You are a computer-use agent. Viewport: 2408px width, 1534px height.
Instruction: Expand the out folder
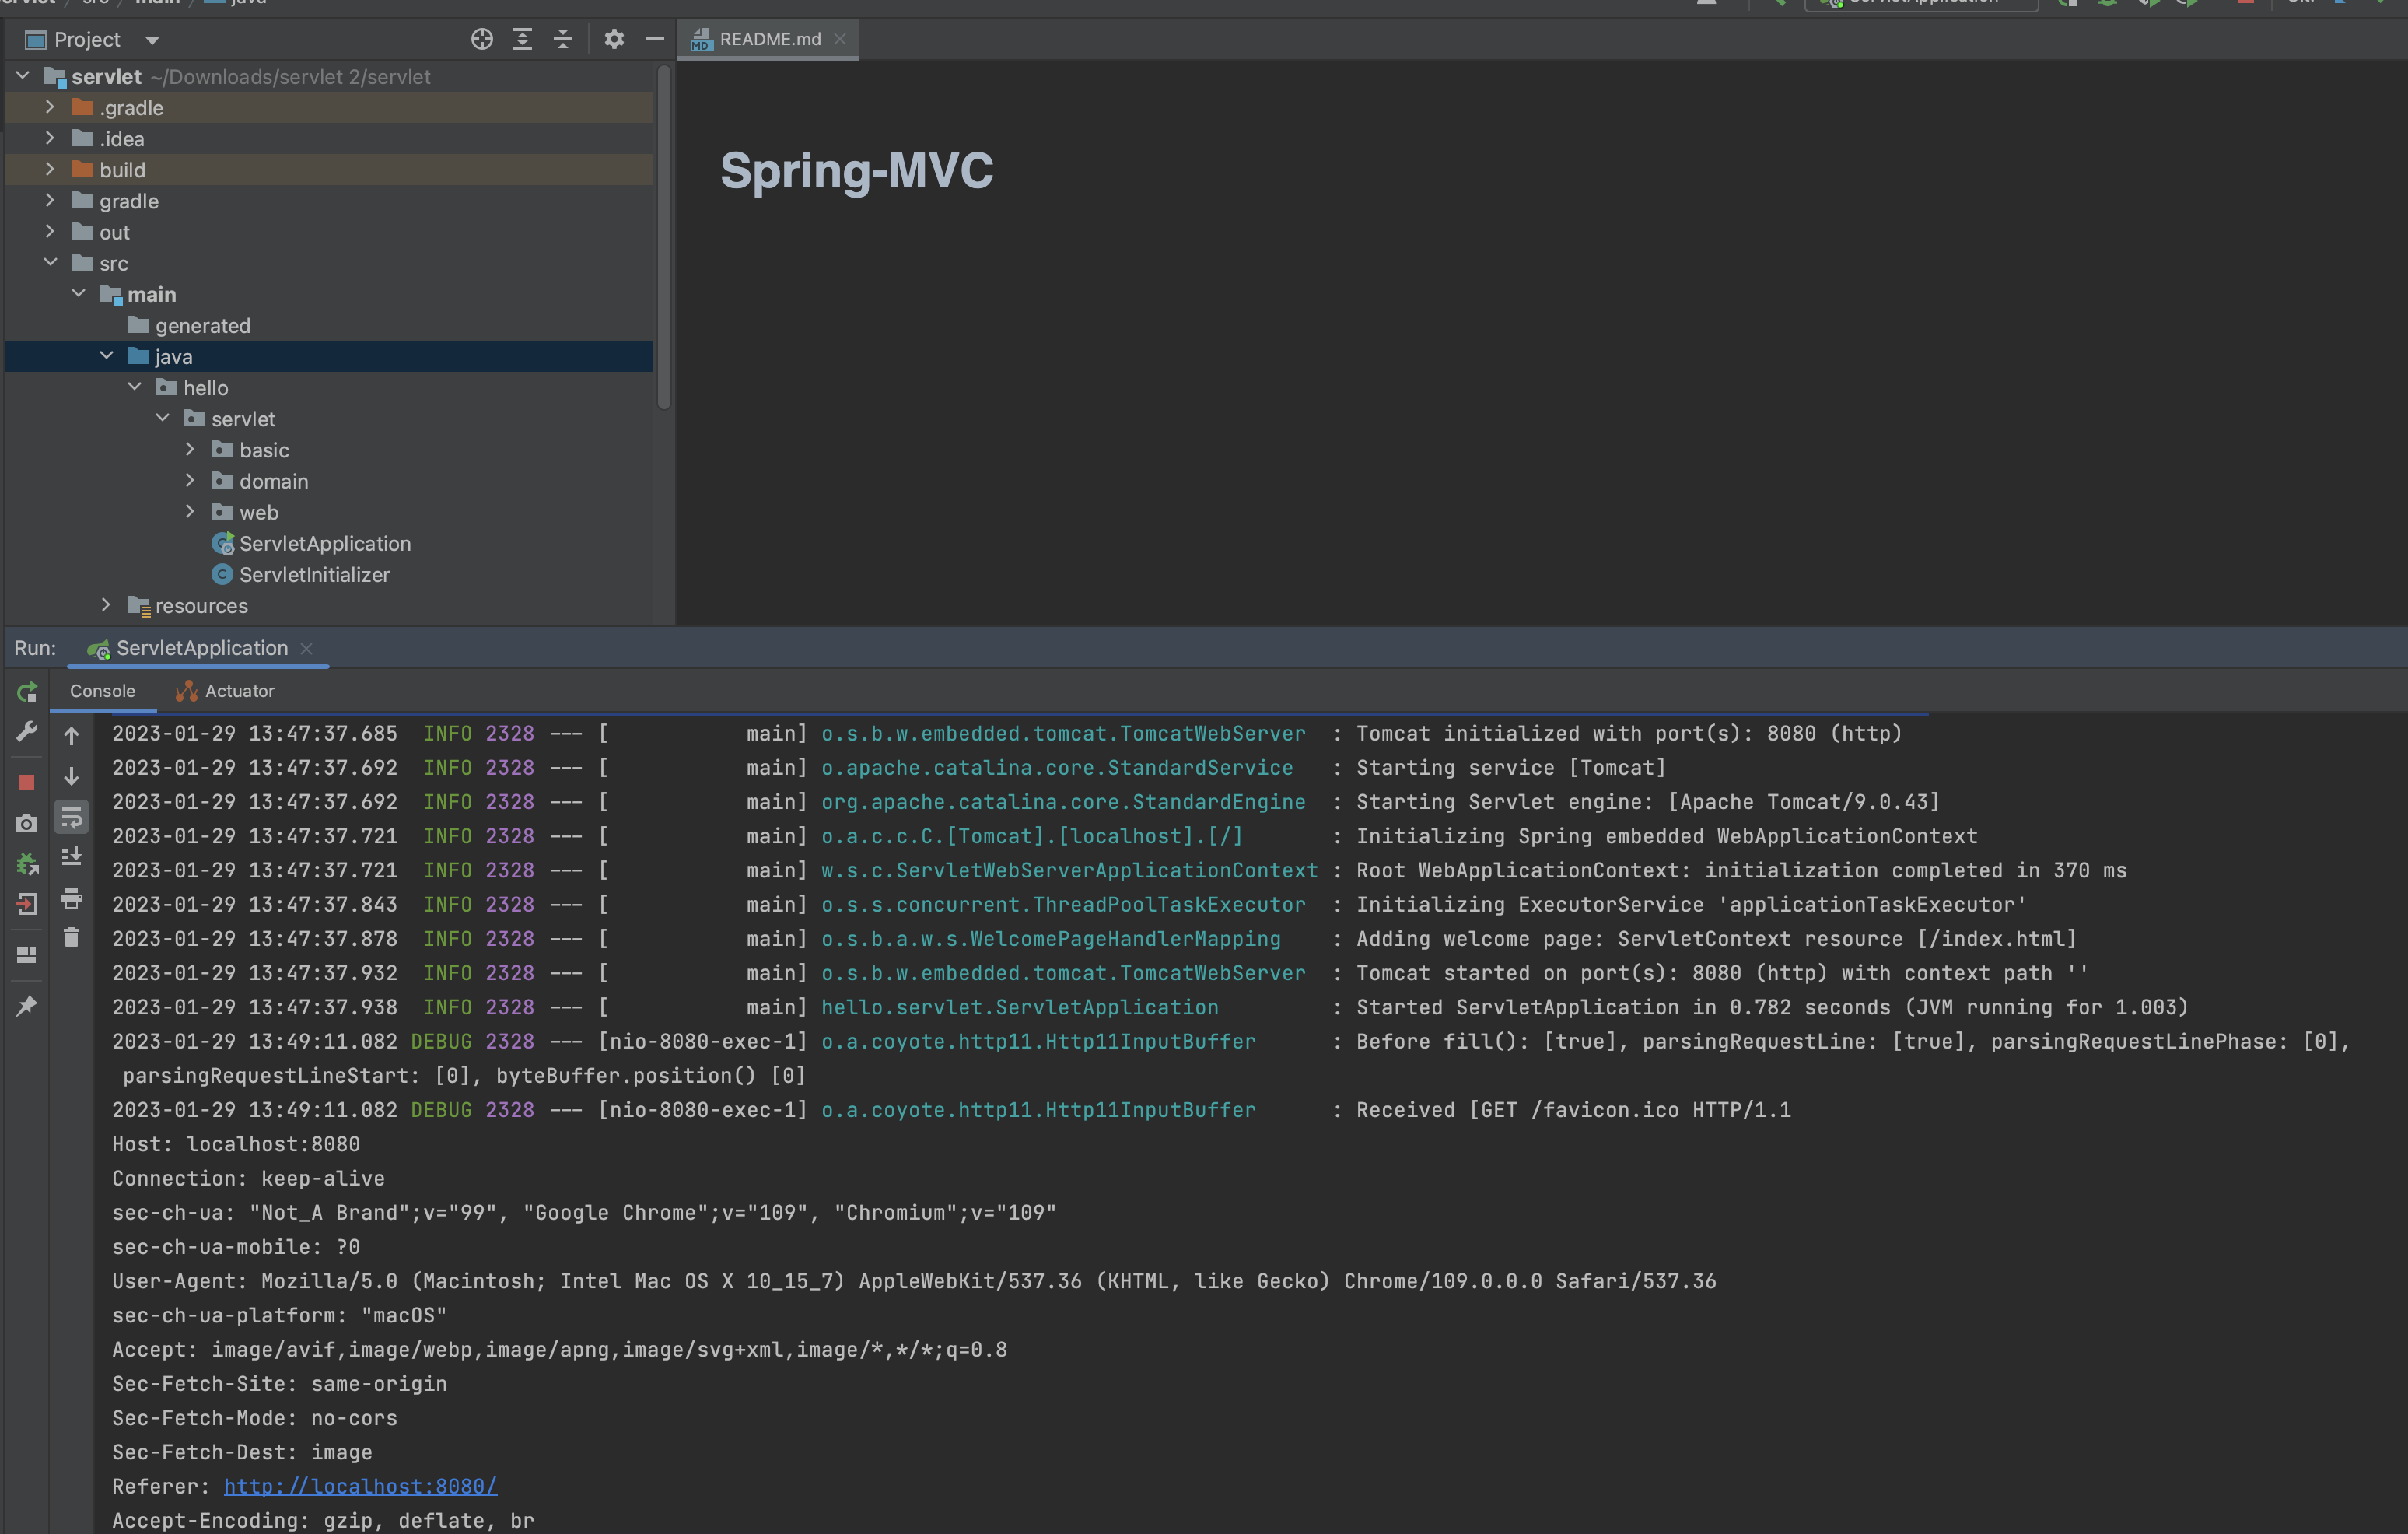50,231
